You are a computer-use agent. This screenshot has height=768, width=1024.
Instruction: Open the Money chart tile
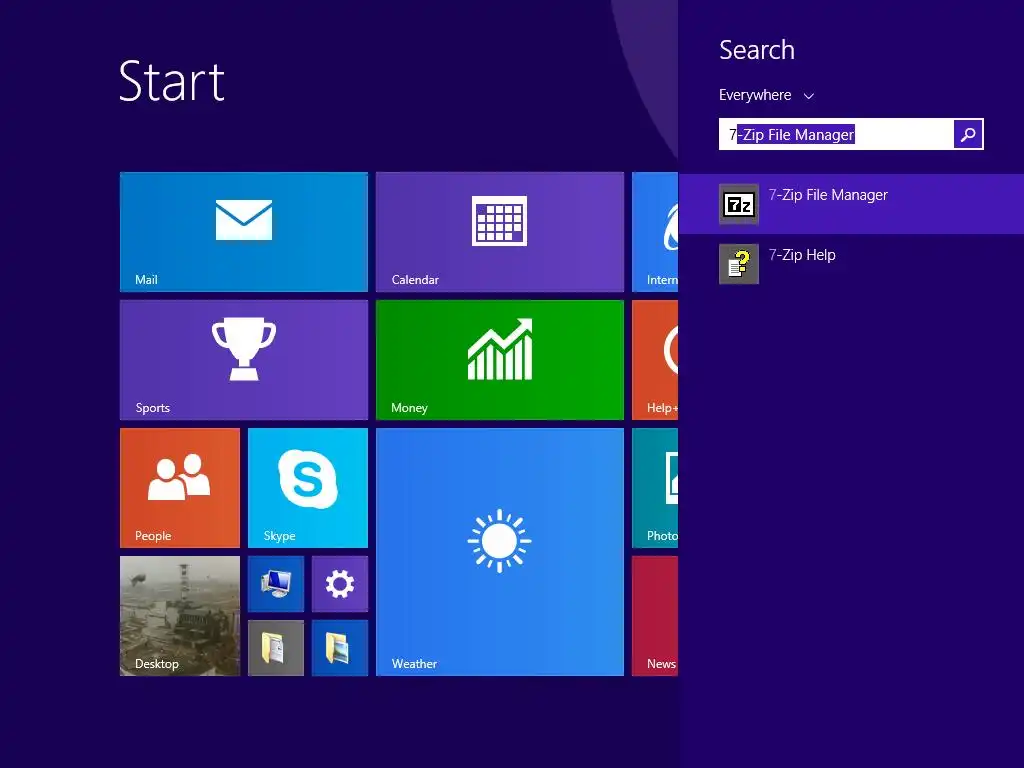pos(500,360)
